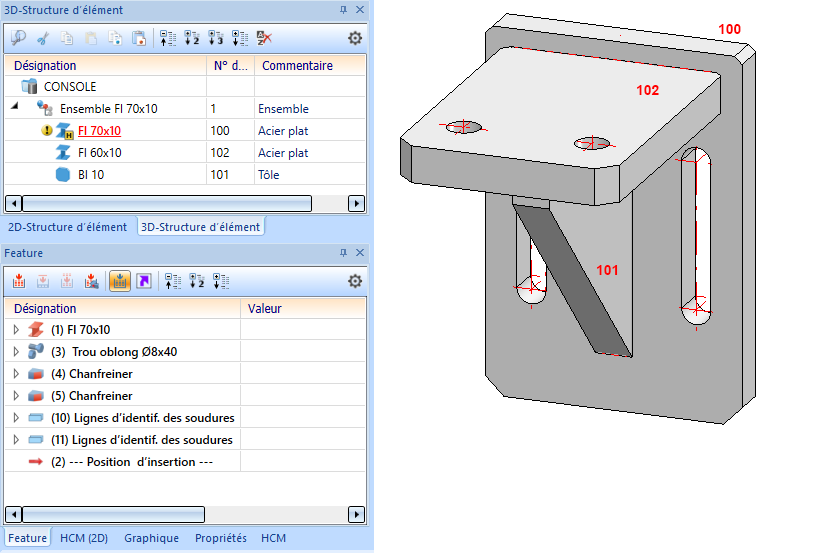The height and width of the screenshot is (553, 832).
Task: Expand (11) Lignes d'identif. des soudures
Action: point(16,439)
